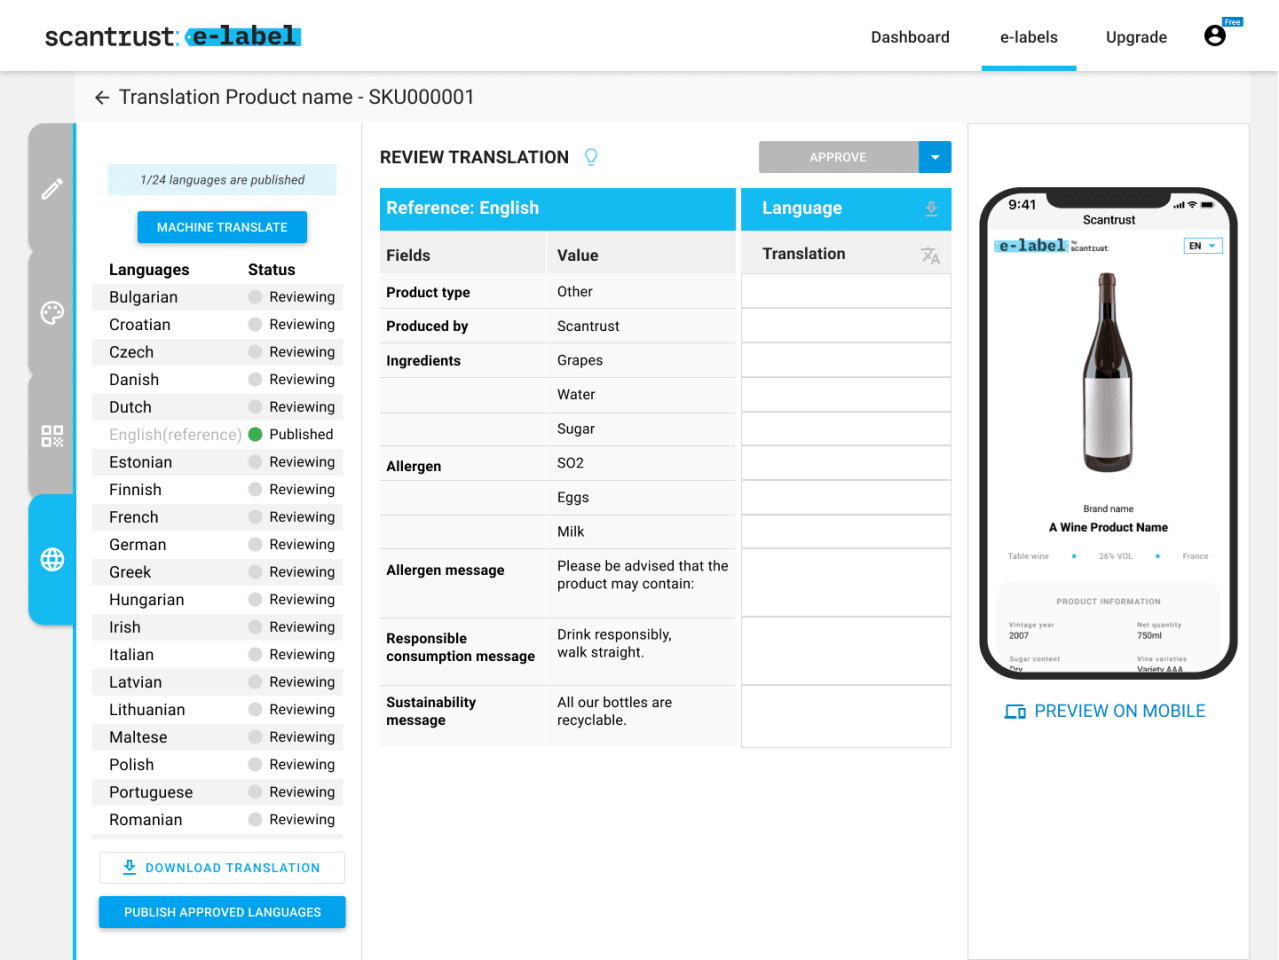Click the download icon in Language header

tap(931, 208)
